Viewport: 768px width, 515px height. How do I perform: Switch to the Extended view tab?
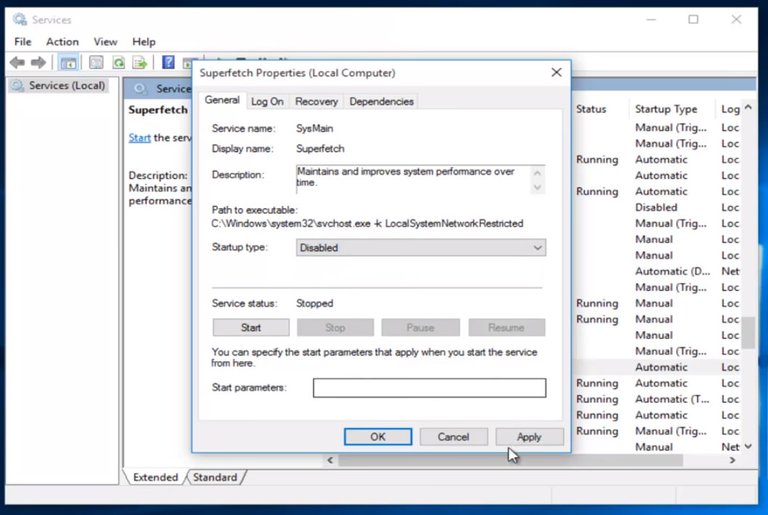[x=155, y=477]
